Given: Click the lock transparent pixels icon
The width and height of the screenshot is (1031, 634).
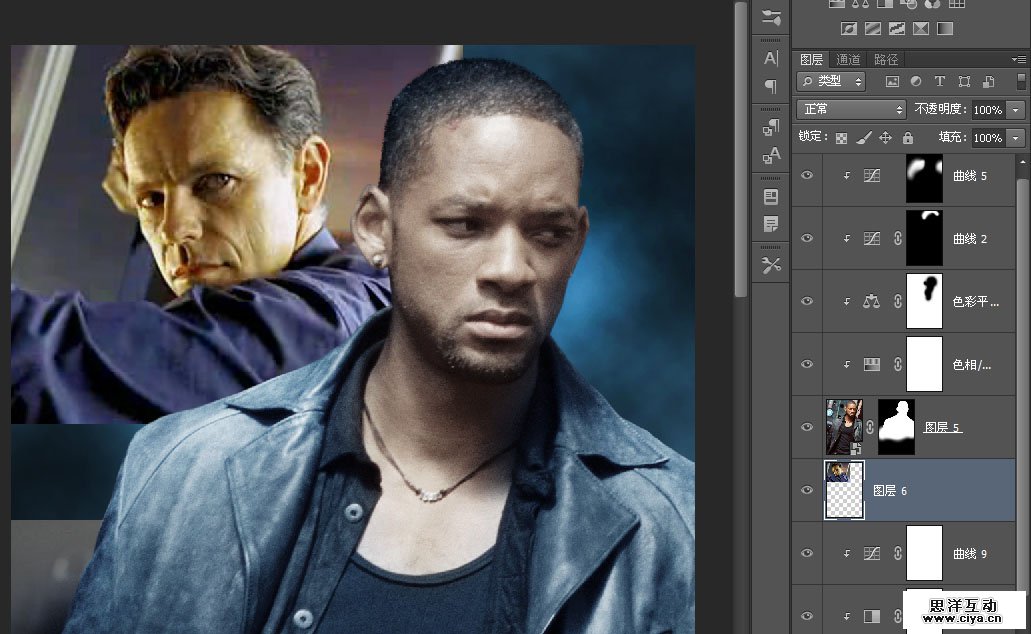Looking at the screenshot, I should pos(841,137).
